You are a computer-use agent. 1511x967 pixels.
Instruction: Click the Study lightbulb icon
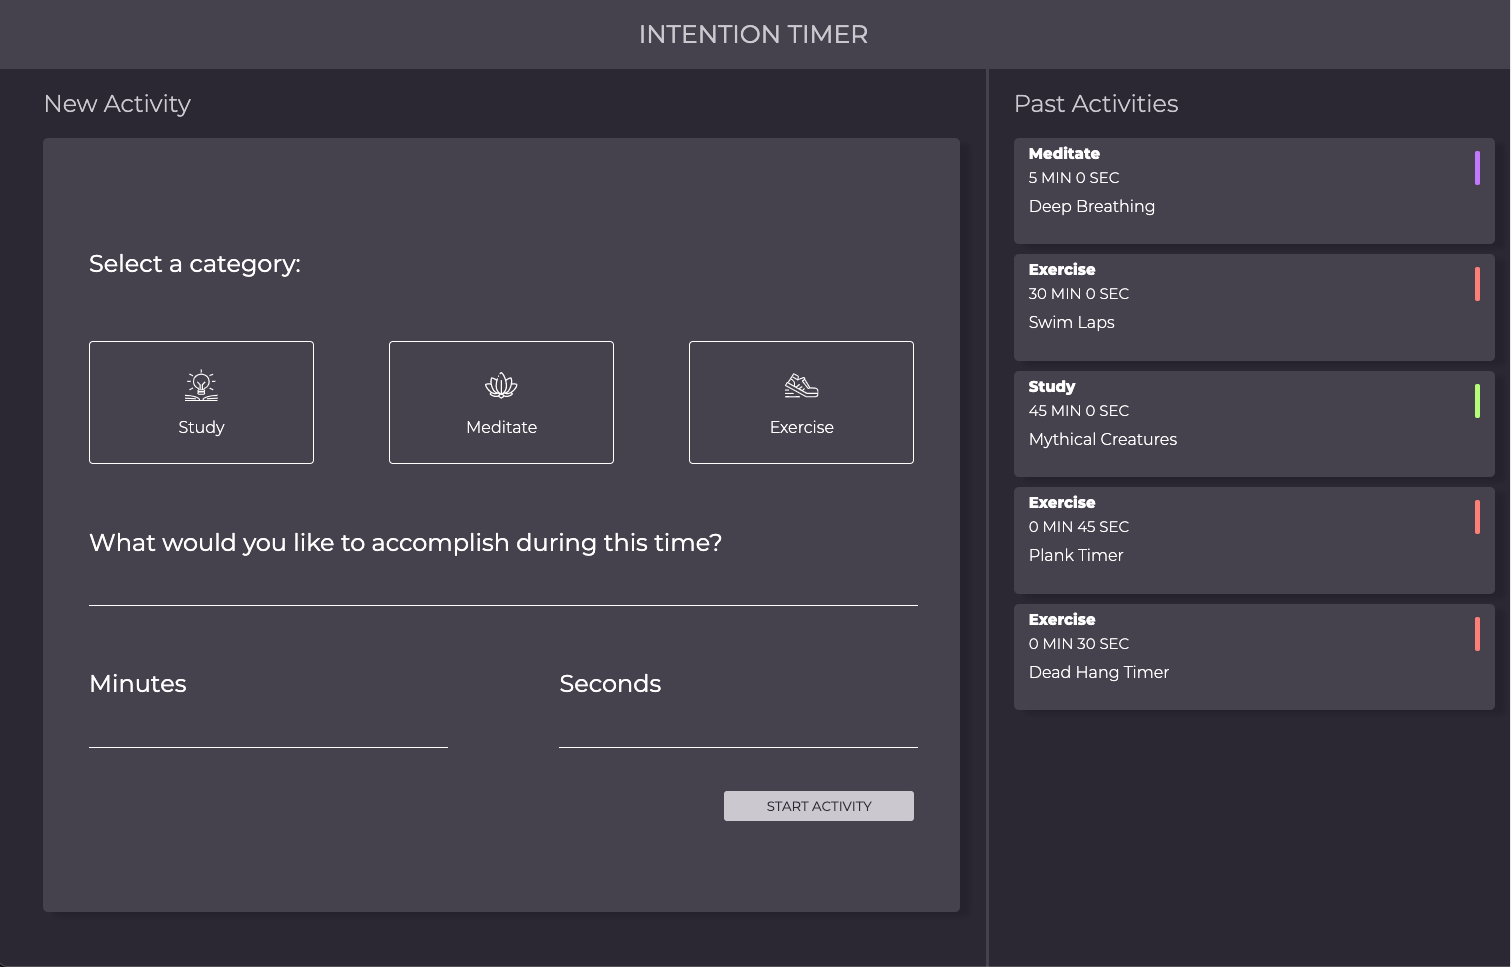(x=201, y=385)
